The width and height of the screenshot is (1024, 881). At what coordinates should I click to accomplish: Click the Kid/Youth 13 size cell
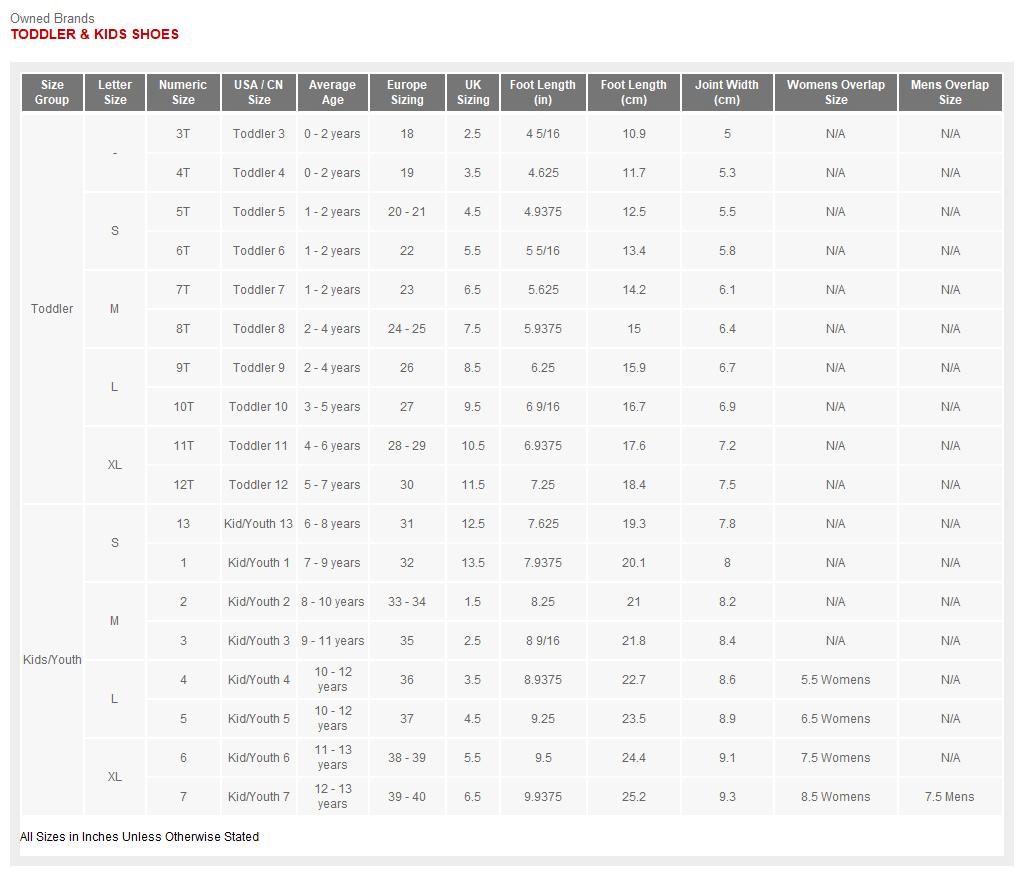[x=259, y=524]
